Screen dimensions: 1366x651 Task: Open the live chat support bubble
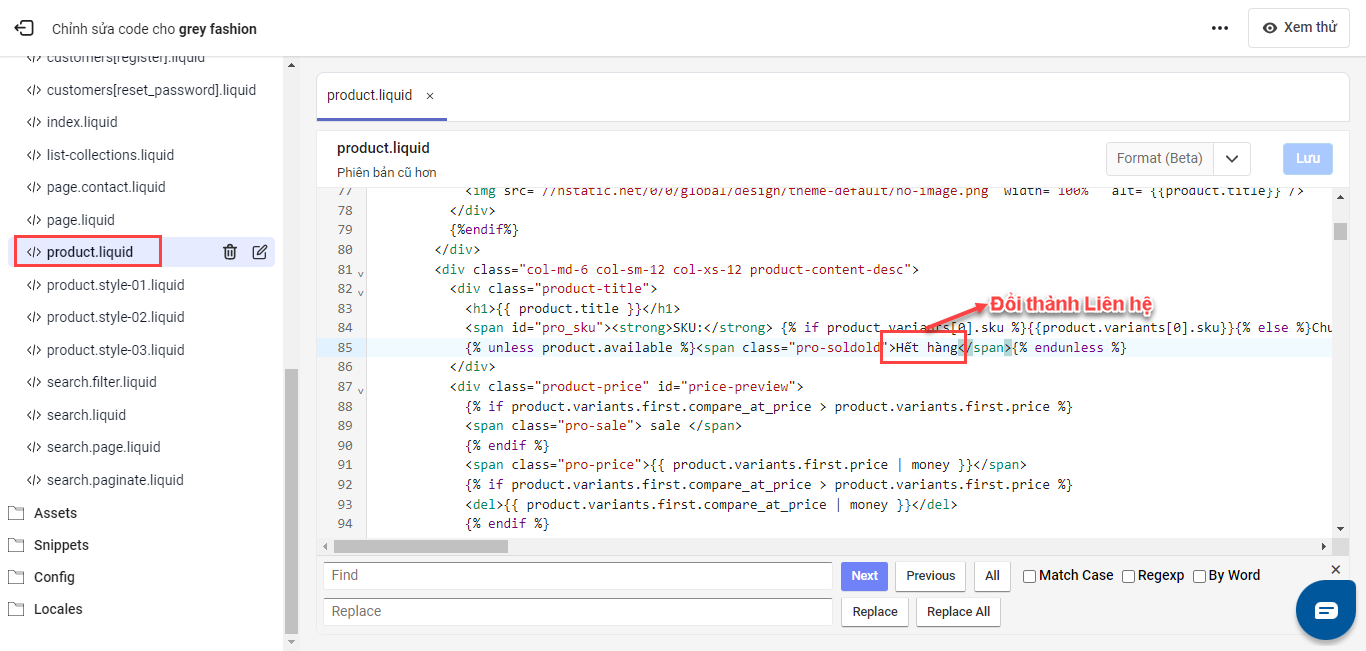(x=1325, y=610)
